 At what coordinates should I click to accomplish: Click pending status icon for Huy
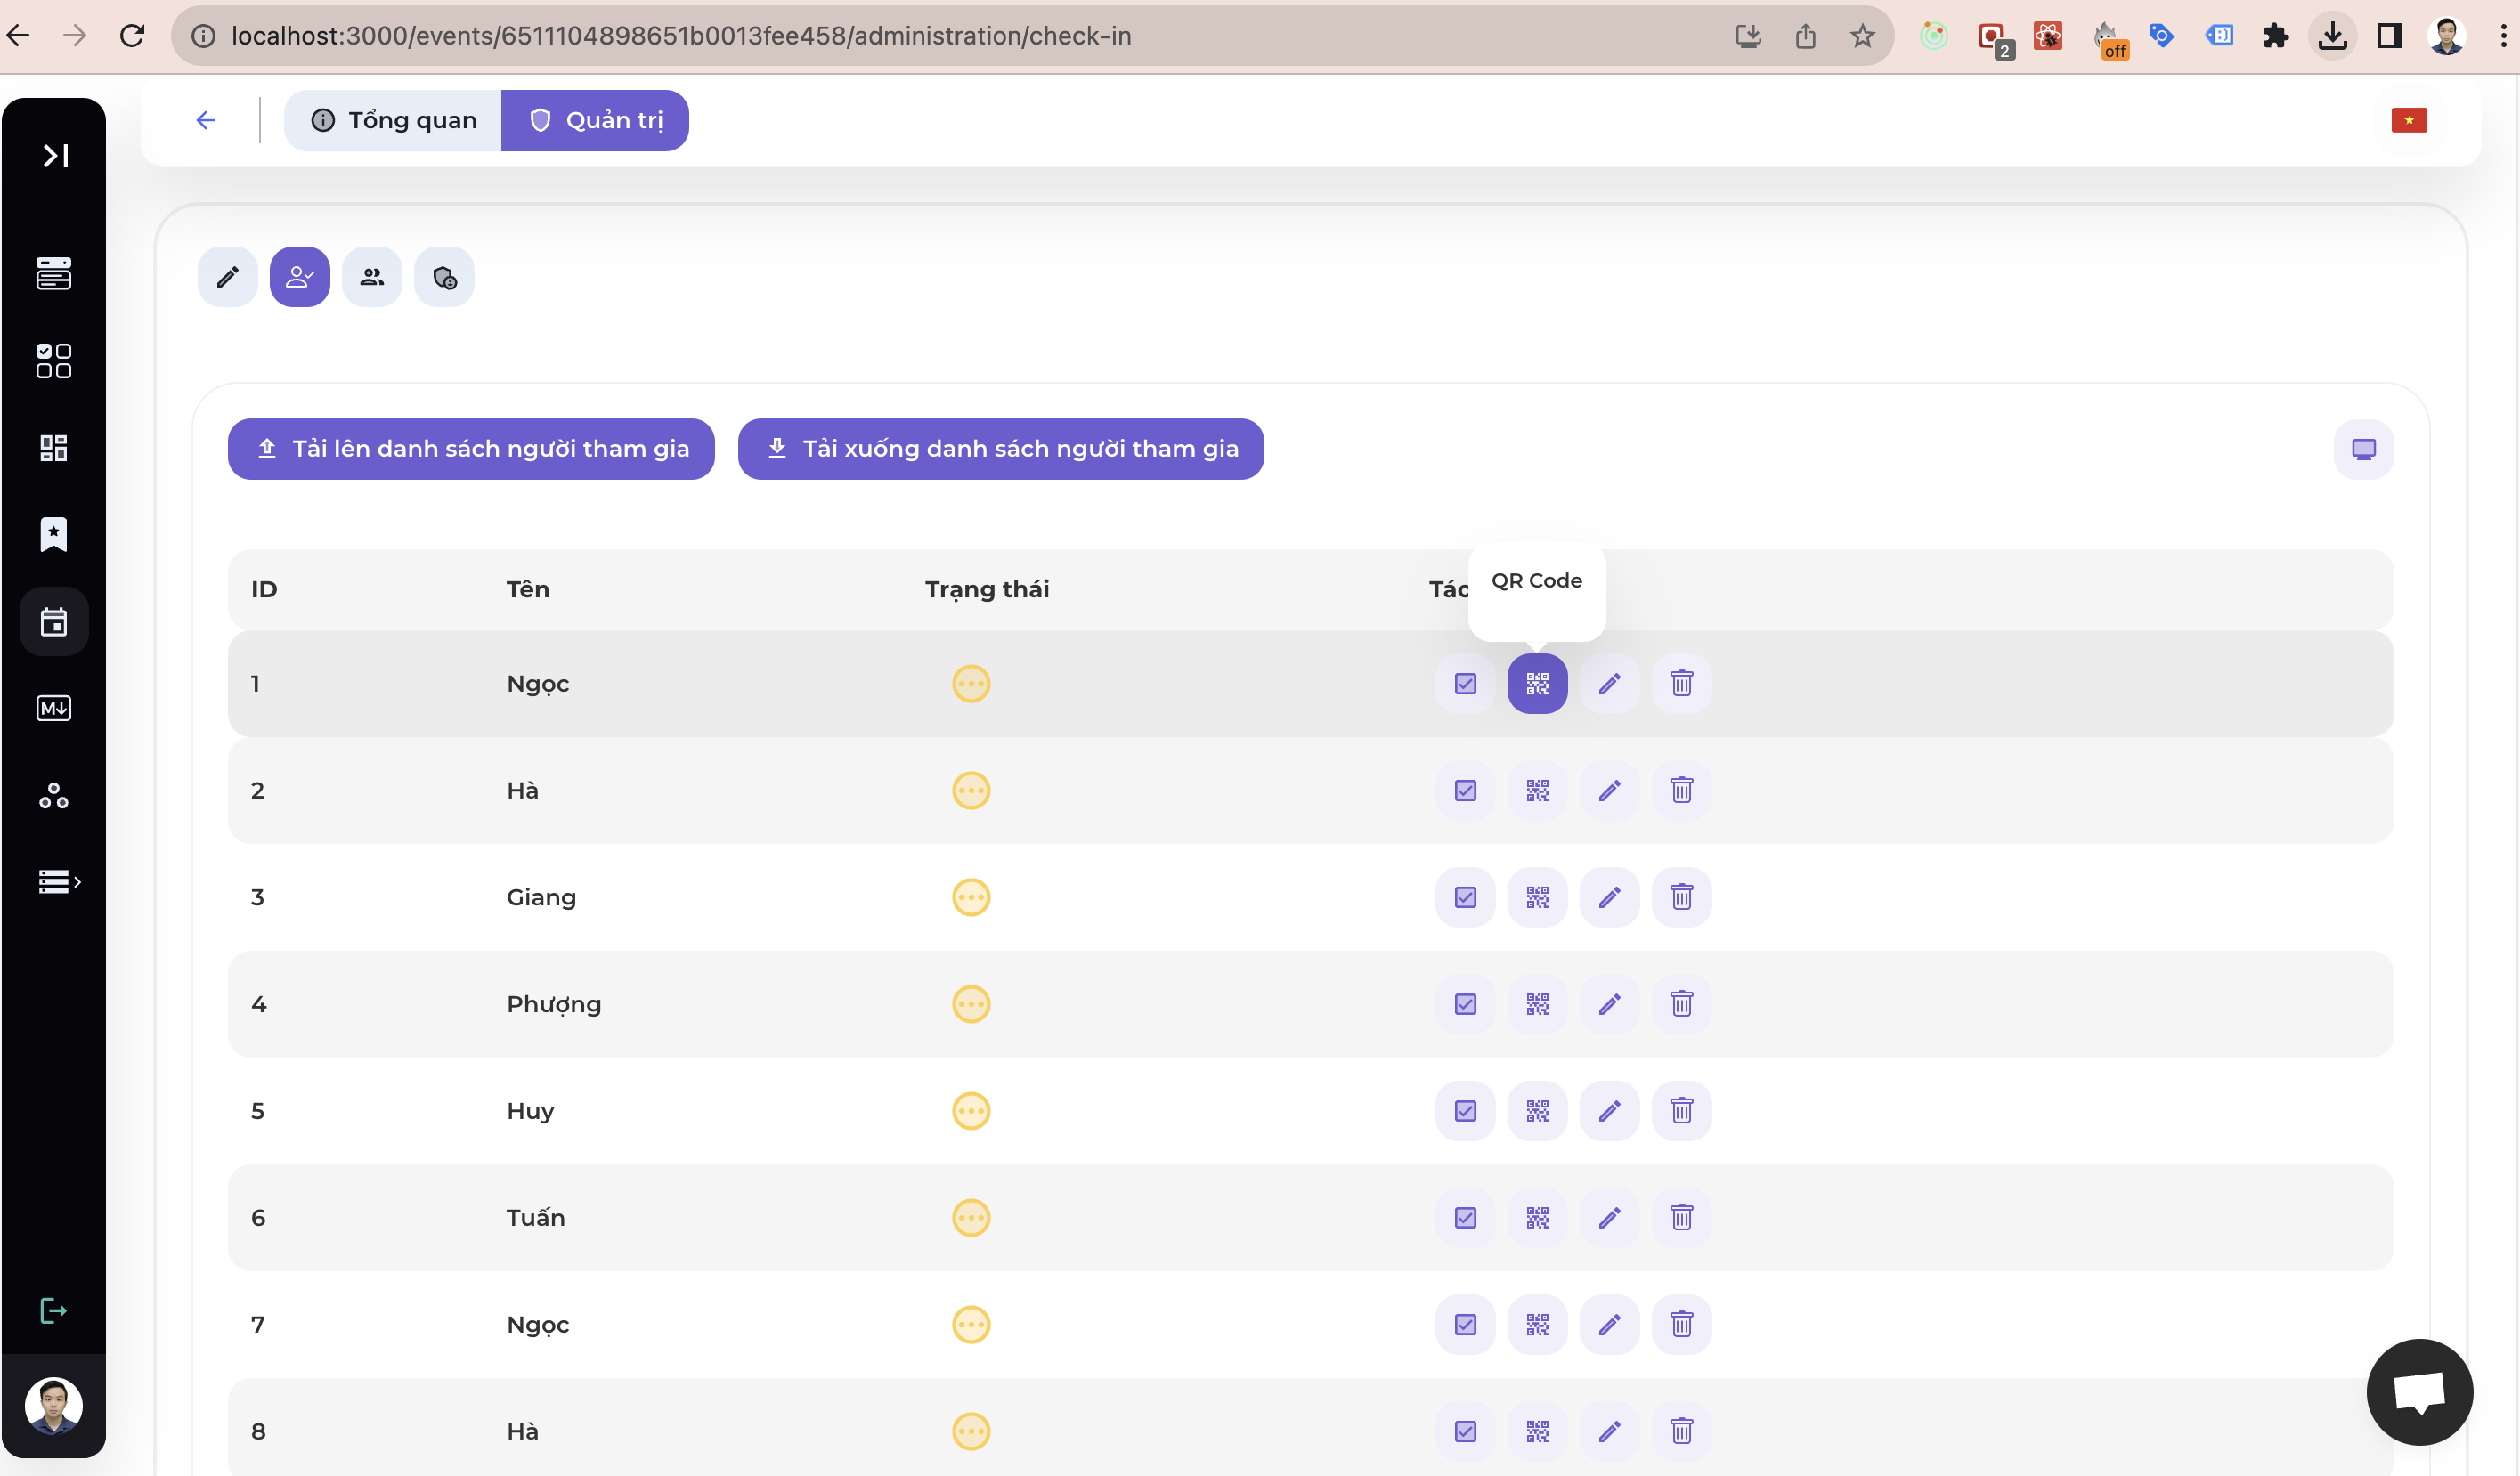[971, 1111]
